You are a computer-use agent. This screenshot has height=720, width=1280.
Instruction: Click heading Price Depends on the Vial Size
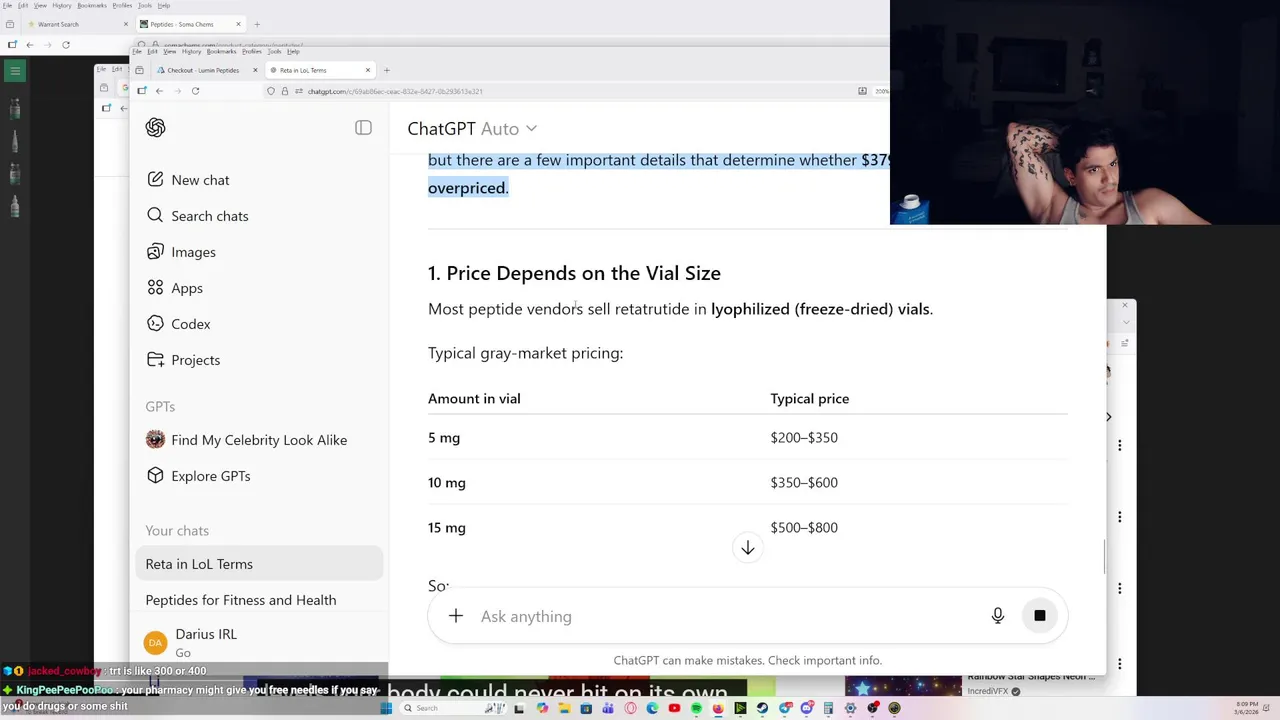574,273
